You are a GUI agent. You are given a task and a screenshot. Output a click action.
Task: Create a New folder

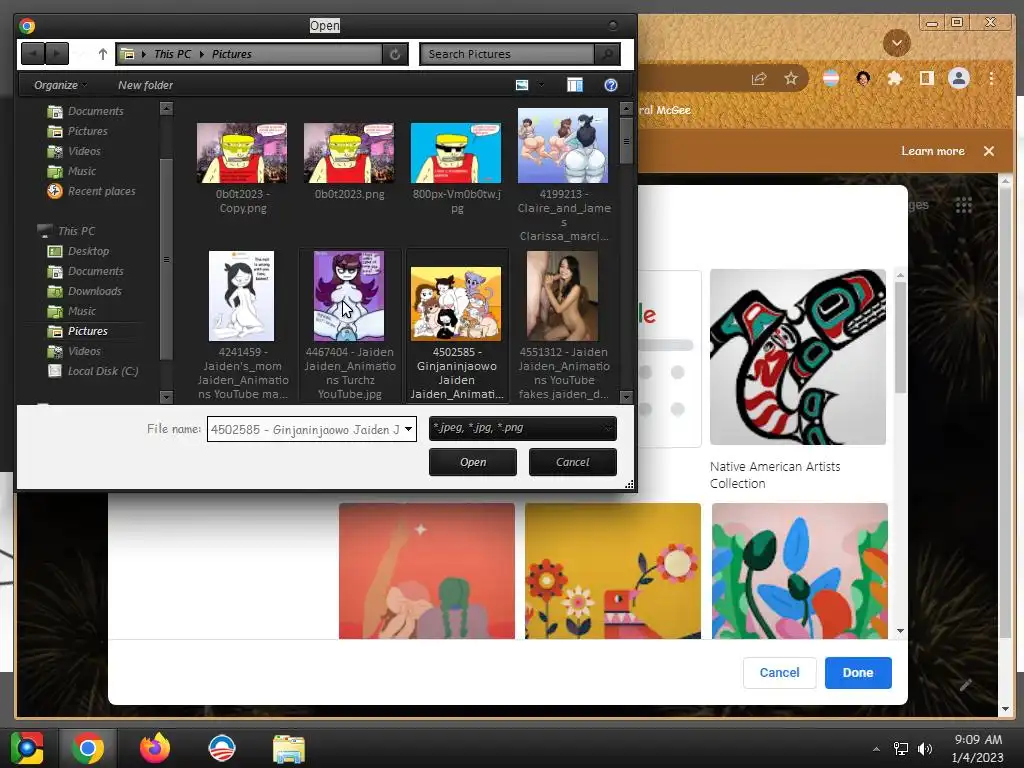click(x=145, y=85)
